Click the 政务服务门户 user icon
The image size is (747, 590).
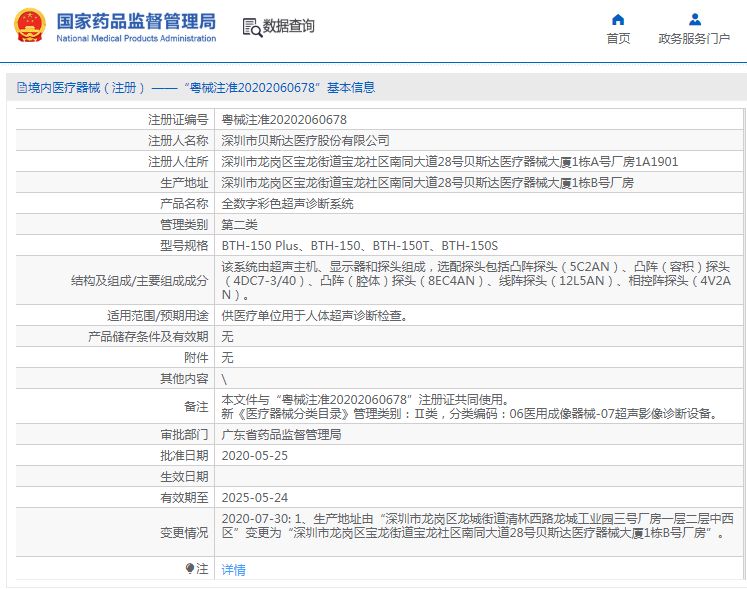(695, 20)
